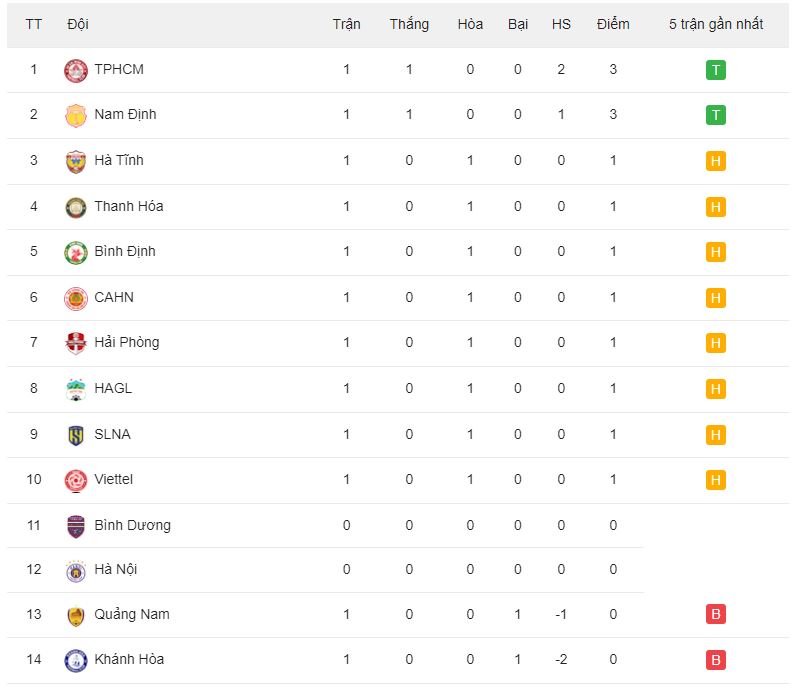Viewport: 795px width, 688px height.
Task: Click the HAGL team logo
Action: pos(76,389)
